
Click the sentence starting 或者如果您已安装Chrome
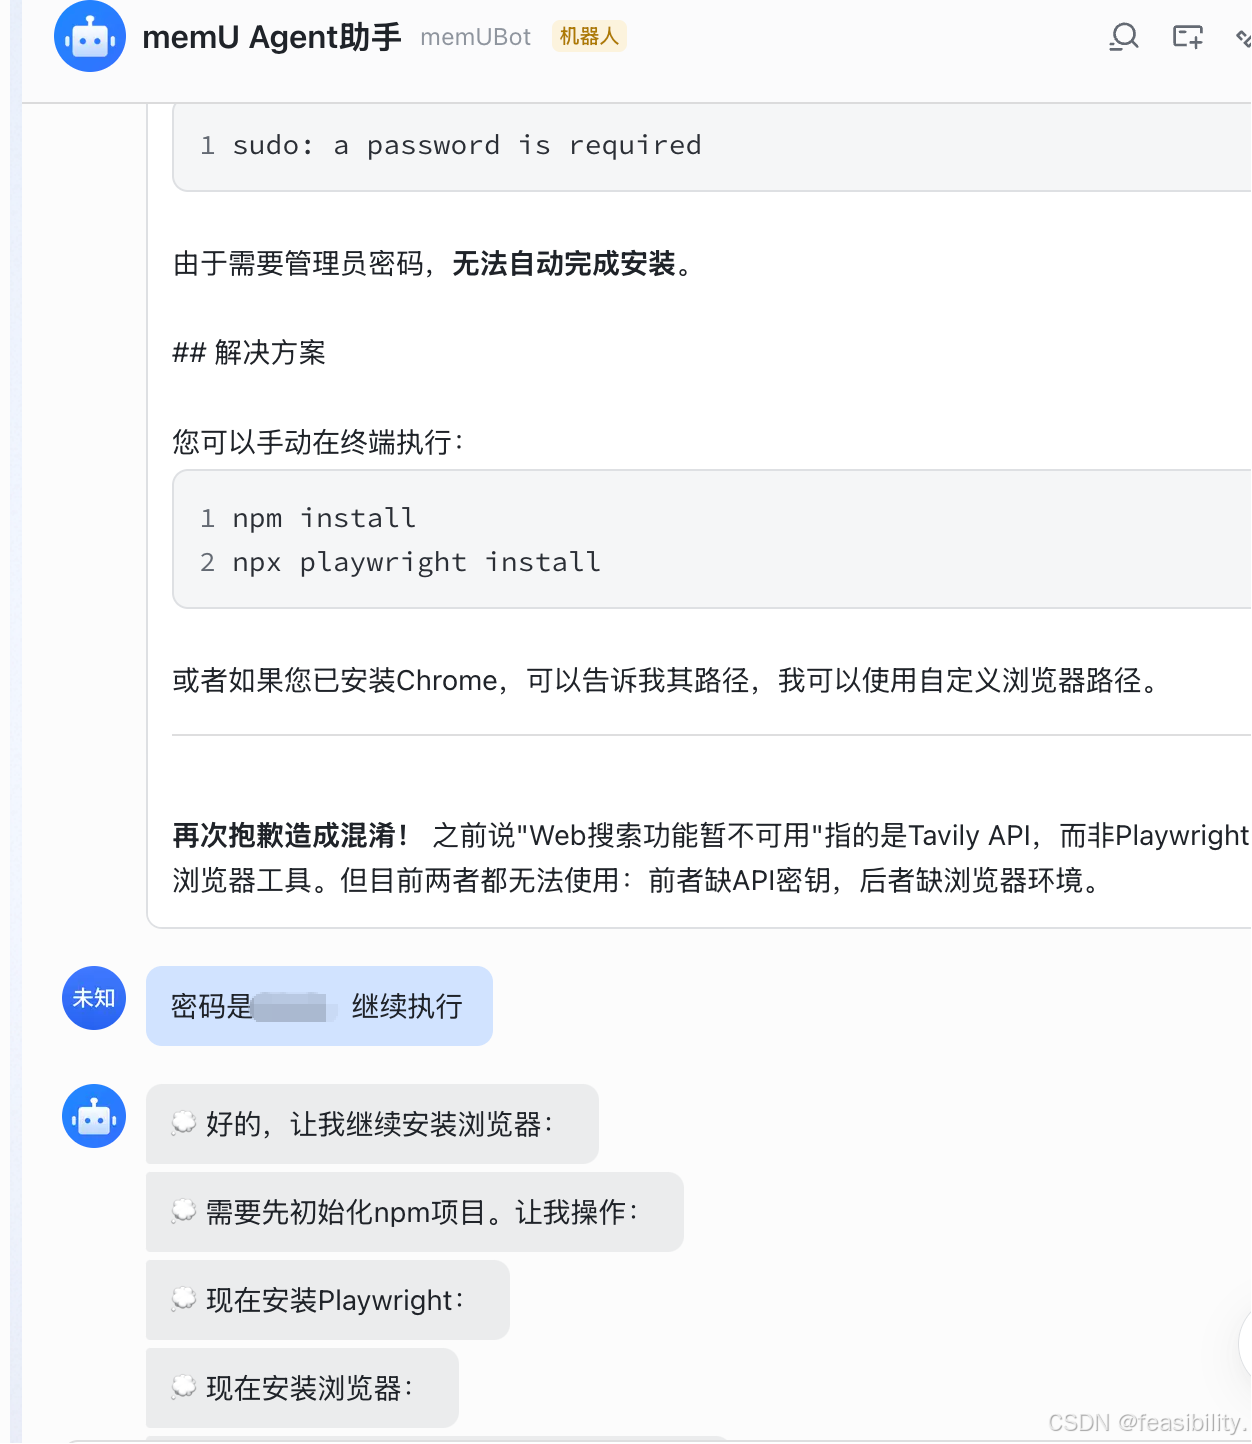click(x=666, y=681)
